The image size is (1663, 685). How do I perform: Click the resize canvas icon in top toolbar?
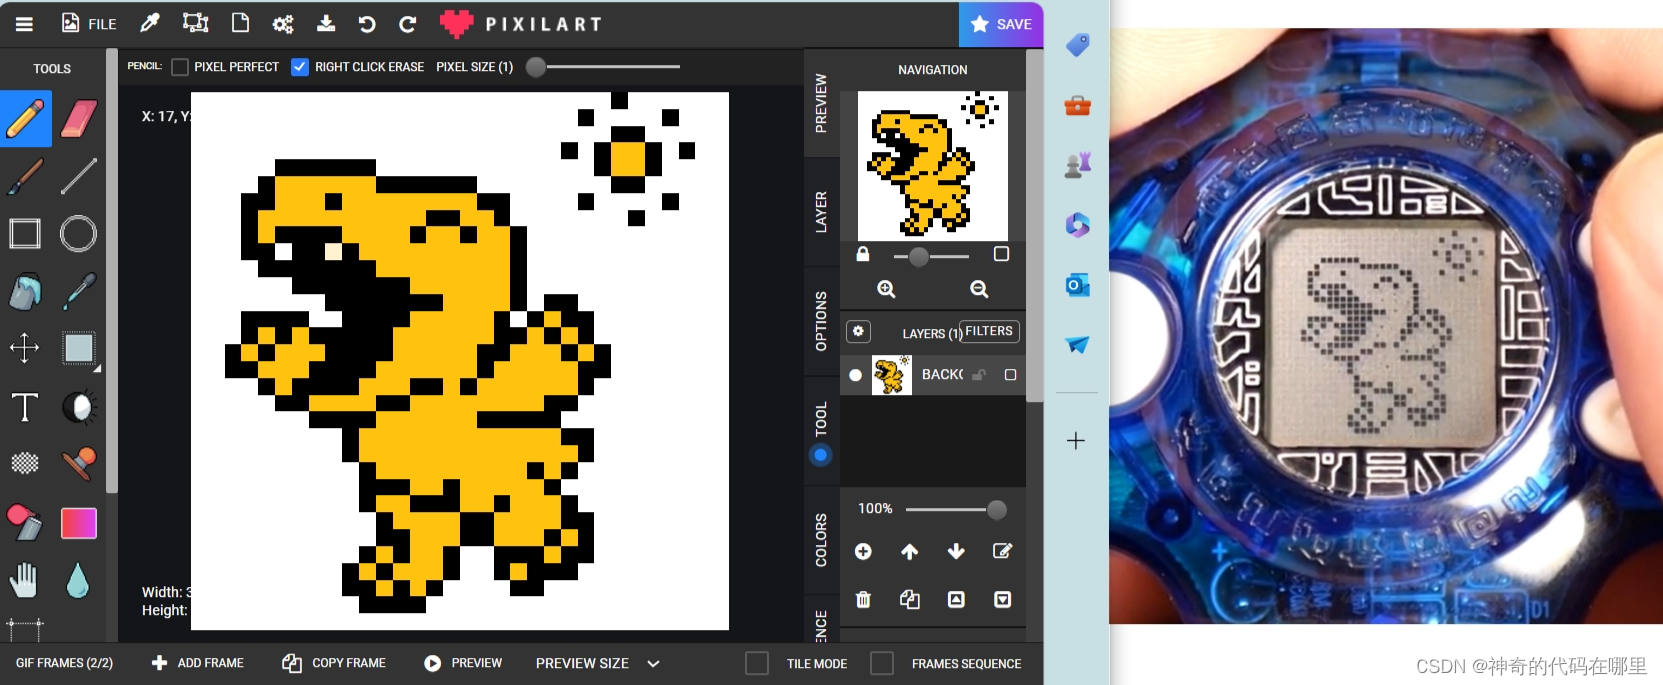pyautogui.click(x=195, y=23)
